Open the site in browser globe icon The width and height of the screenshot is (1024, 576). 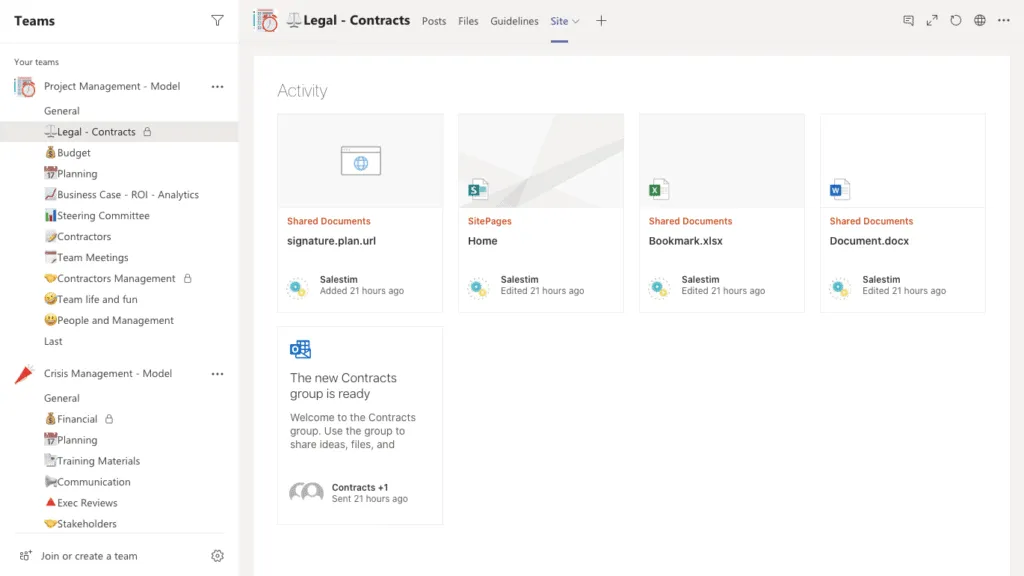coord(980,21)
